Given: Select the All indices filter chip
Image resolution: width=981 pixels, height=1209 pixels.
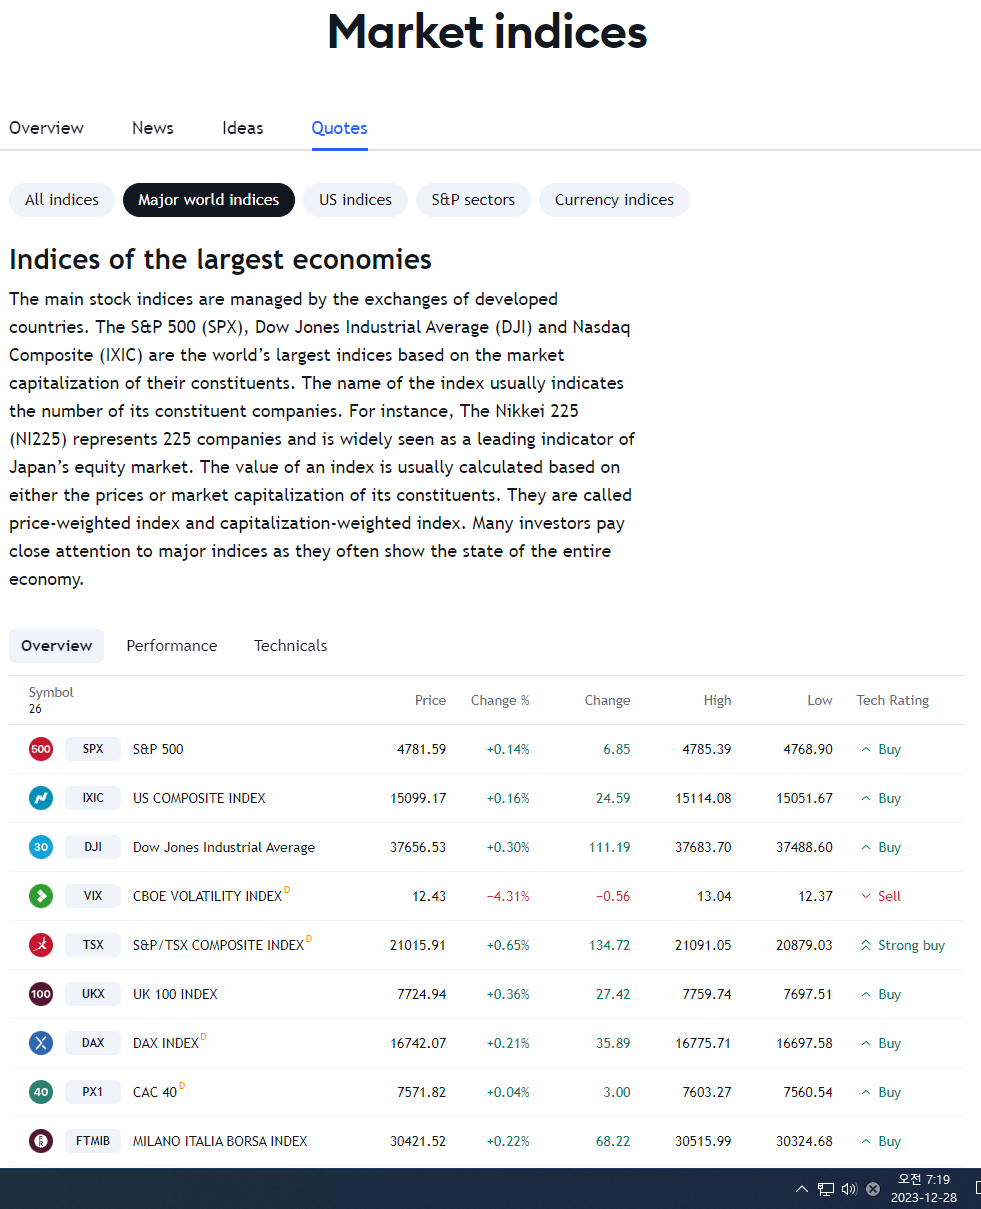Looking at the screenshot, I should pyautogui.click(x=62, y=200).
